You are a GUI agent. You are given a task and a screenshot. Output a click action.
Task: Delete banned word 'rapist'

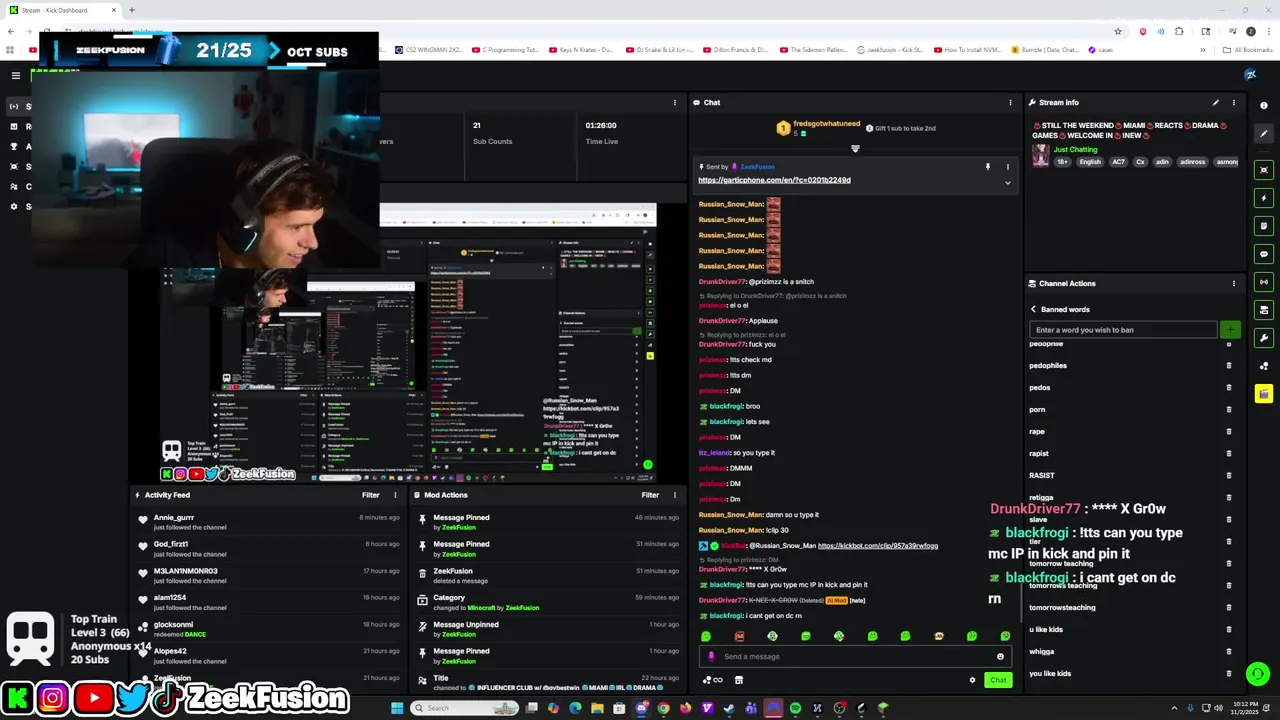click(1229, 453)
